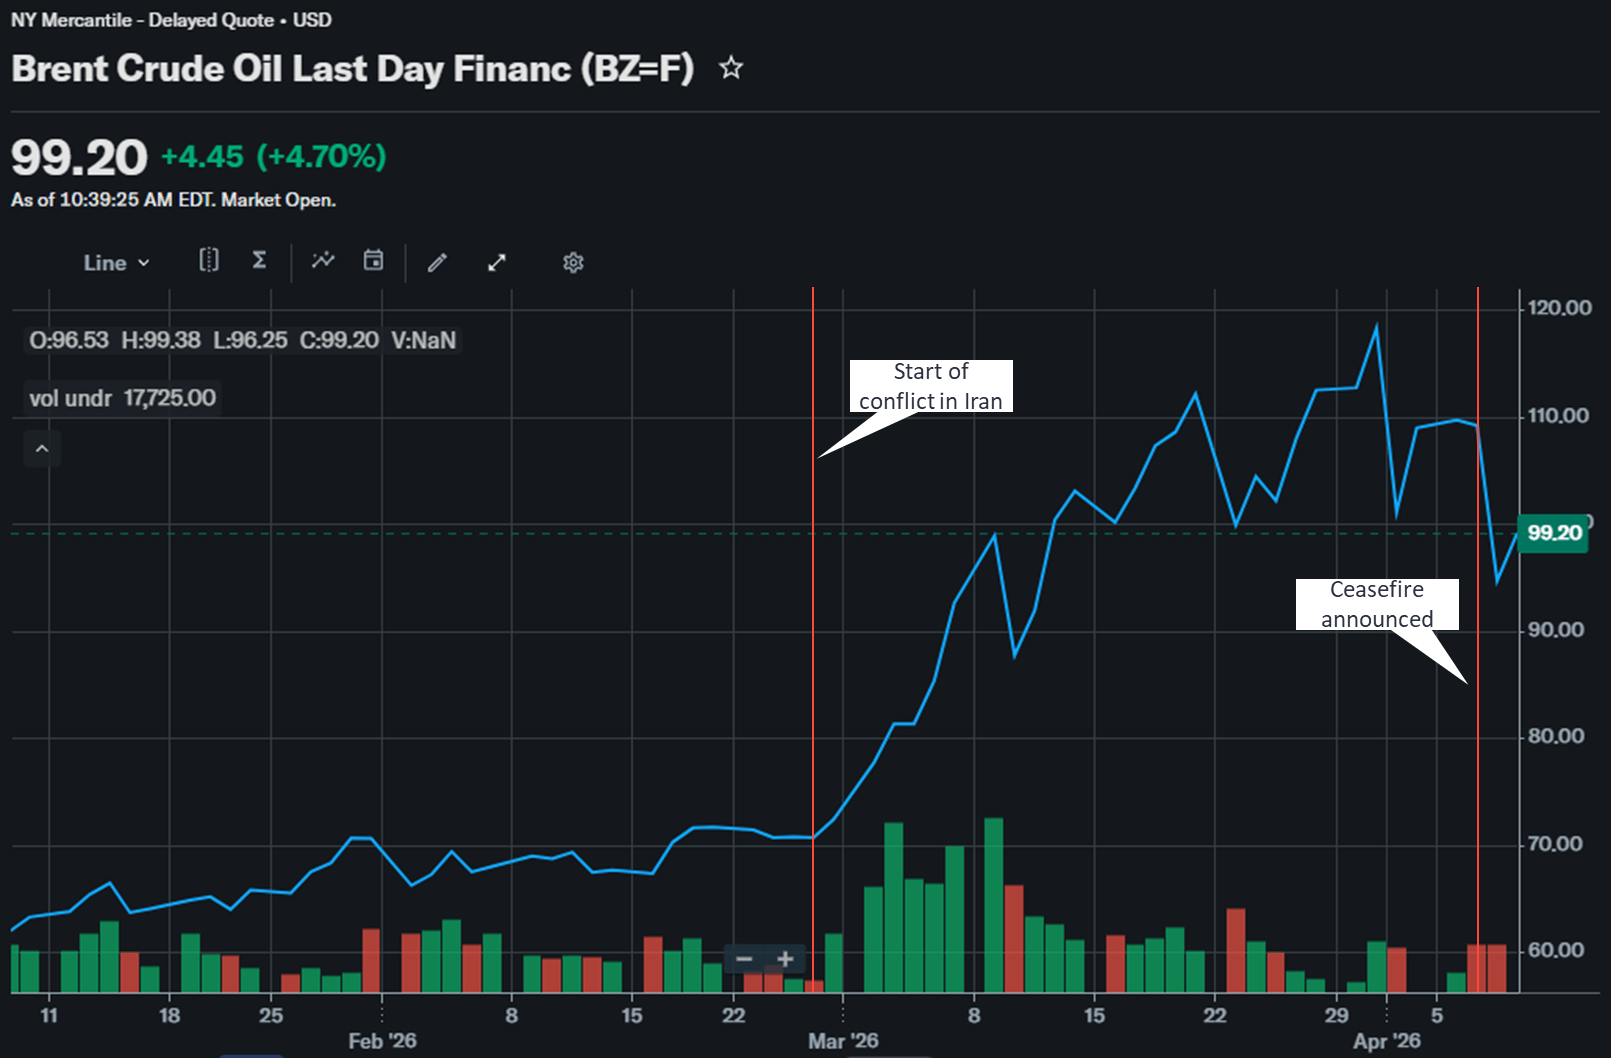This screenshot has width=1611, height=1058.
Task: Click the calendar events icon
Action: point(373,261)
